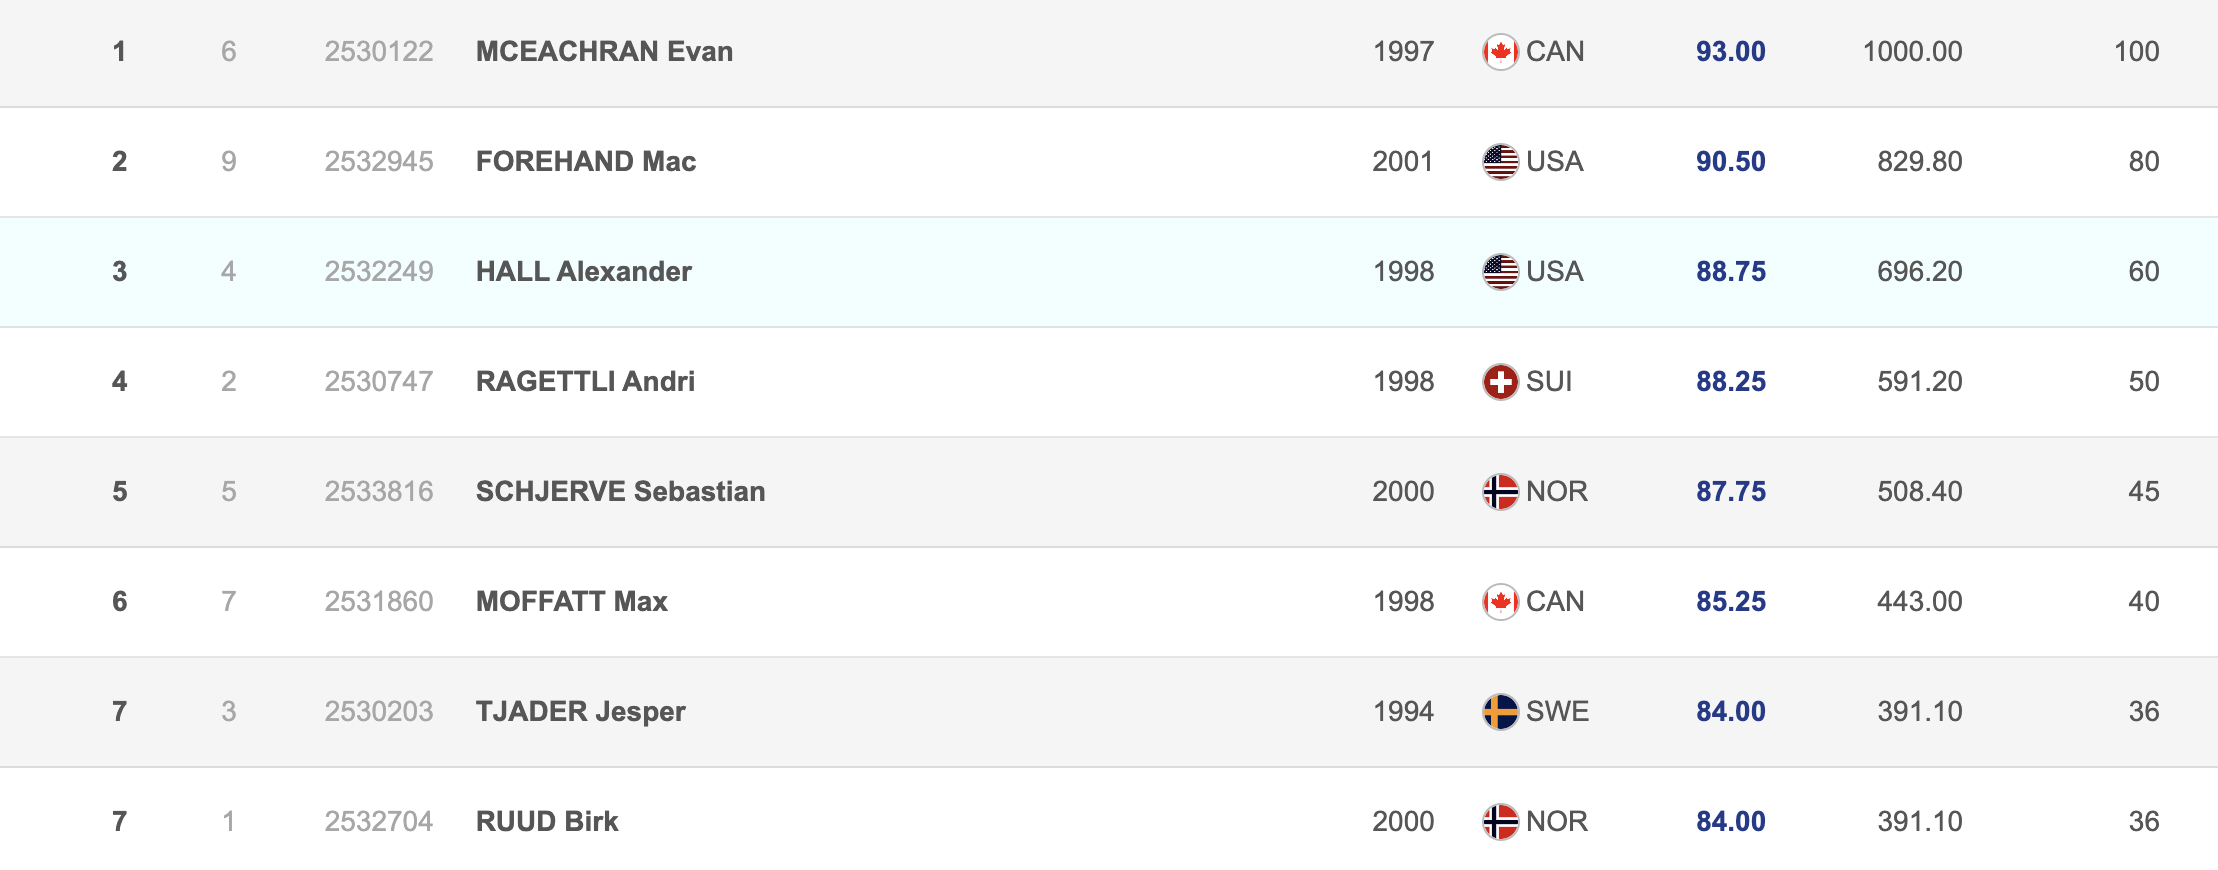
Task: Open RUUD Birk's athlete page
Action: tap(547, 822)
